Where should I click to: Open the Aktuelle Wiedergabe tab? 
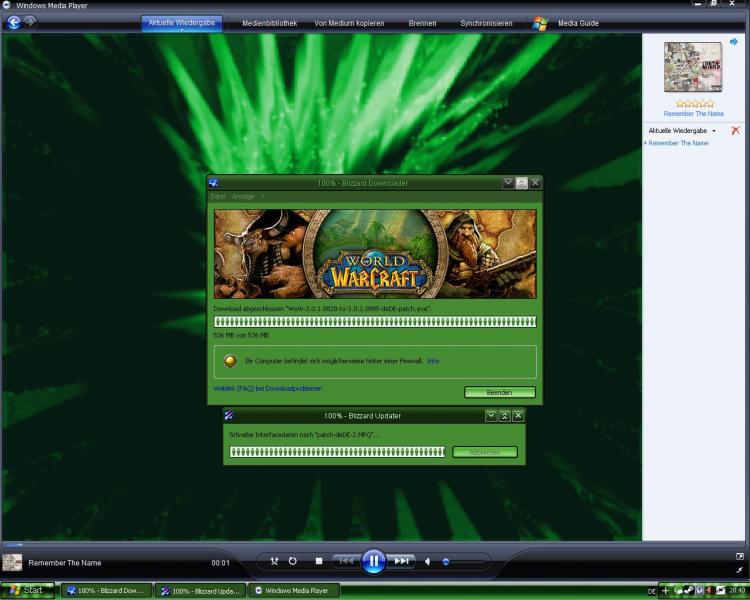coord(182,23)
